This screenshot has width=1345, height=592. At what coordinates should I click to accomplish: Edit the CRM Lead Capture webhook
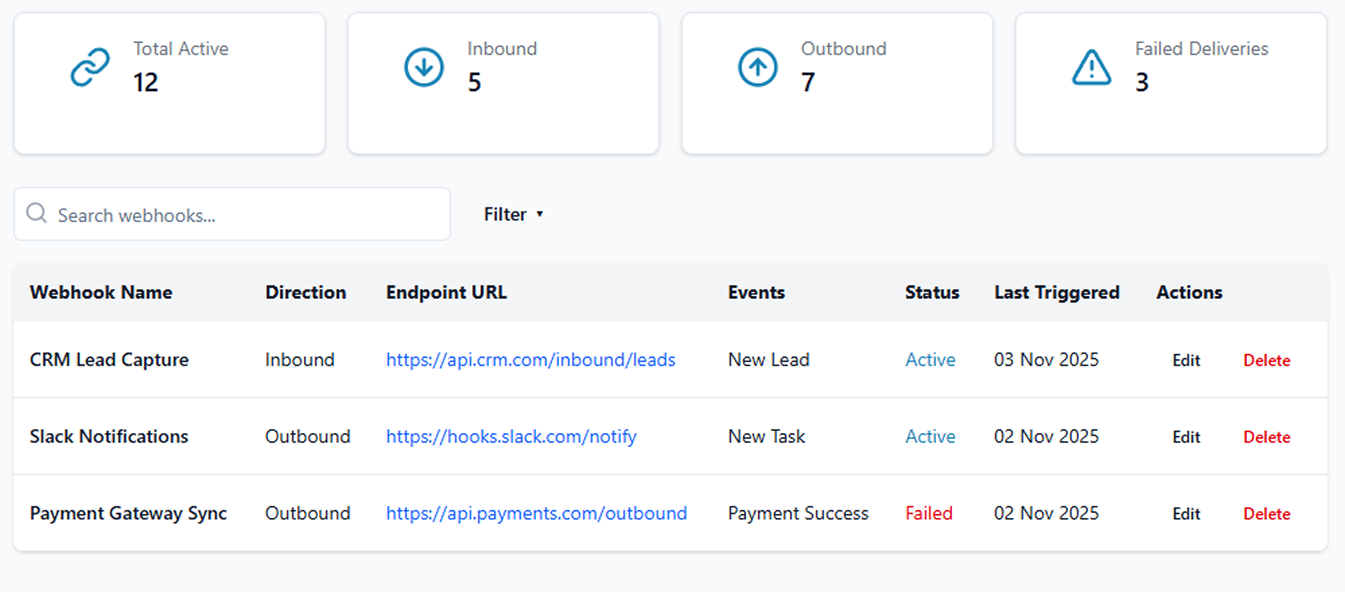1186,361
